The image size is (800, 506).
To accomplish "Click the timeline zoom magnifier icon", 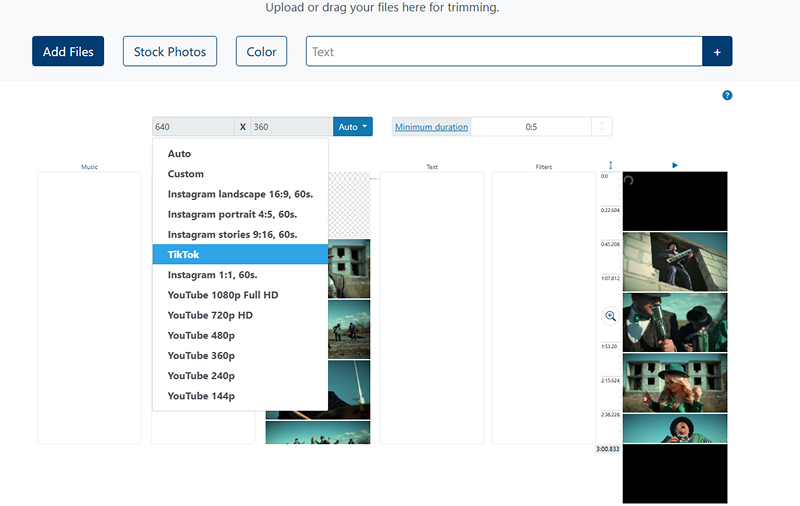I will pos(610,316).
